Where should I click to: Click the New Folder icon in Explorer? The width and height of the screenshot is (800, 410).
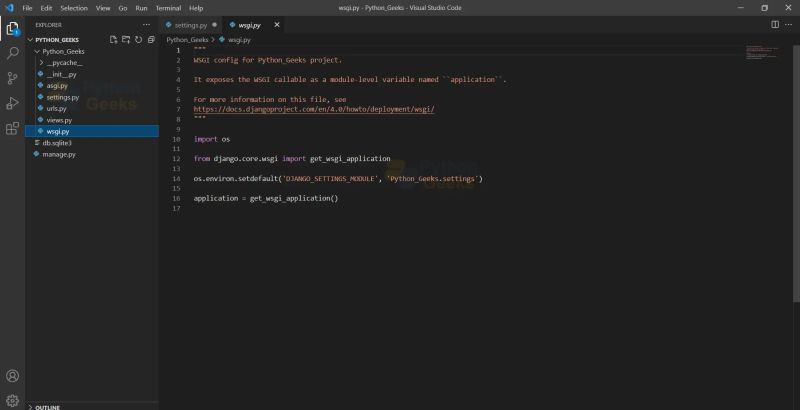pyautogui.click(x=126, y=39)
